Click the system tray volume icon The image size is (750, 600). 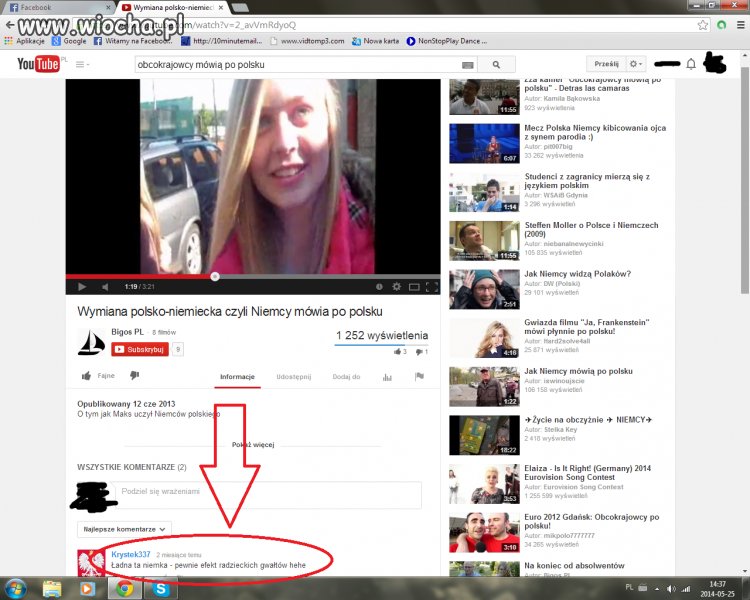point(672,589)
